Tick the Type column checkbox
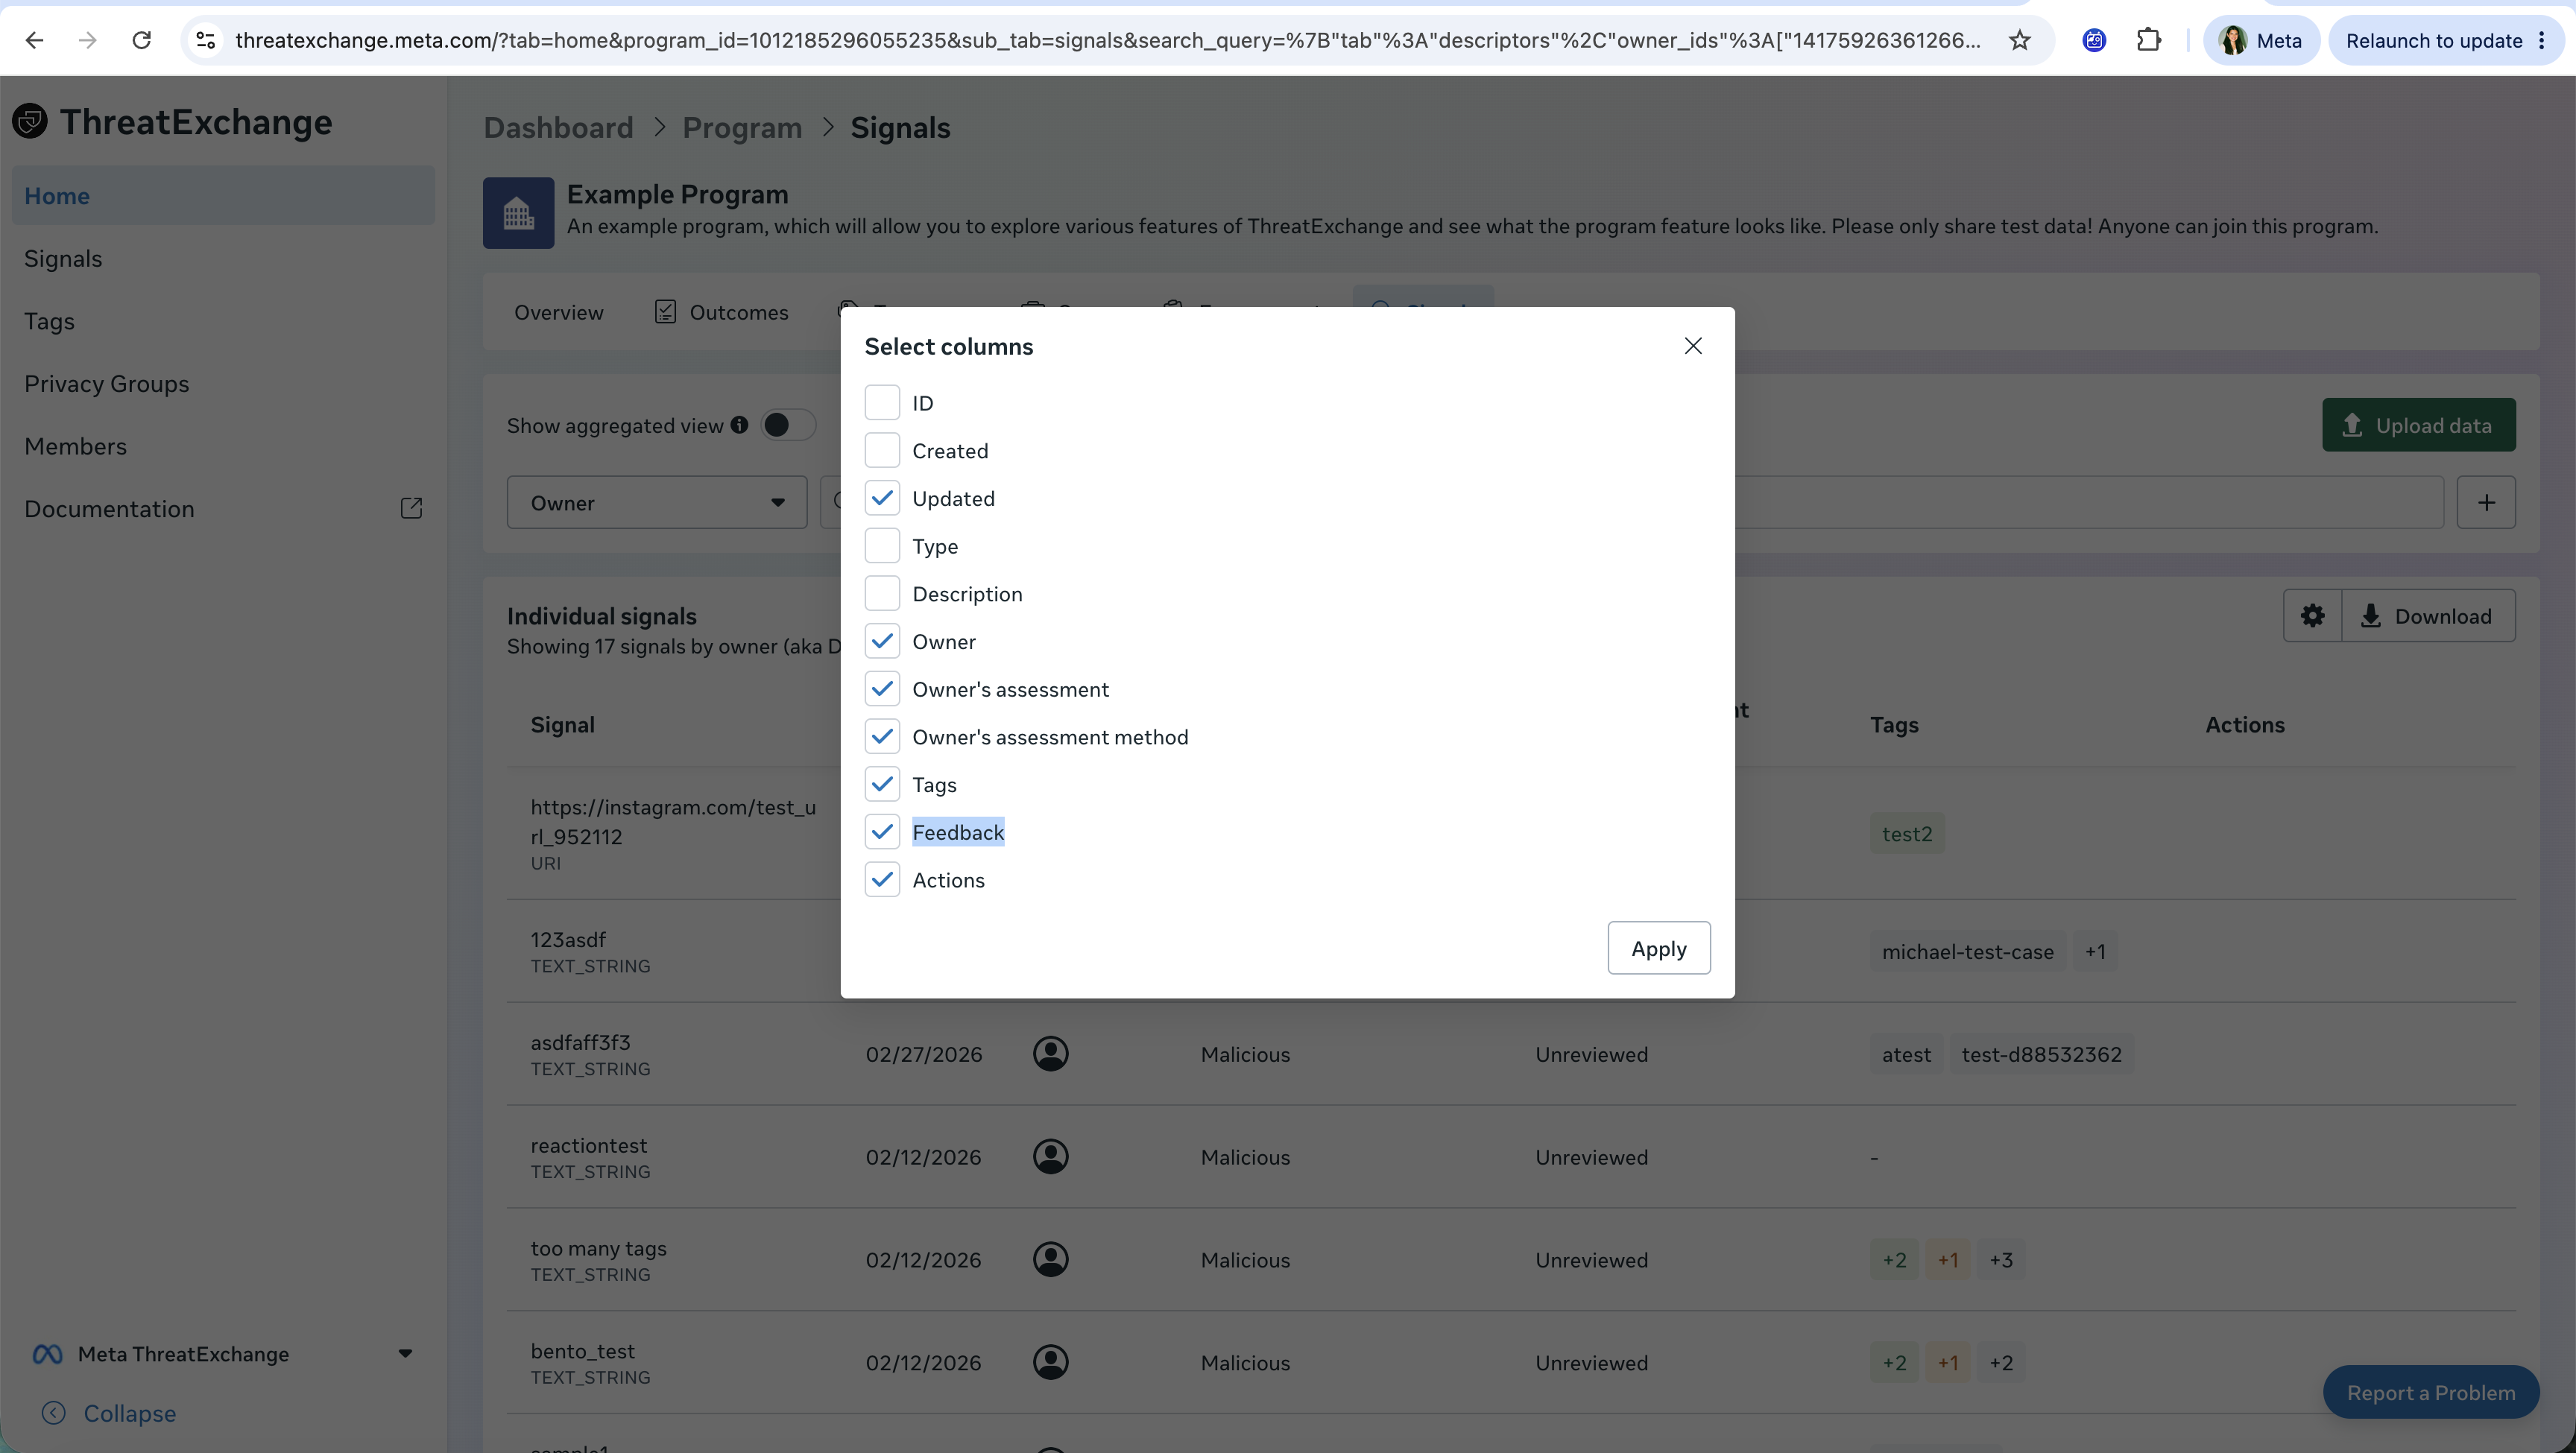The width and height of the screenshot is (2576, 1453). (882, 546)
